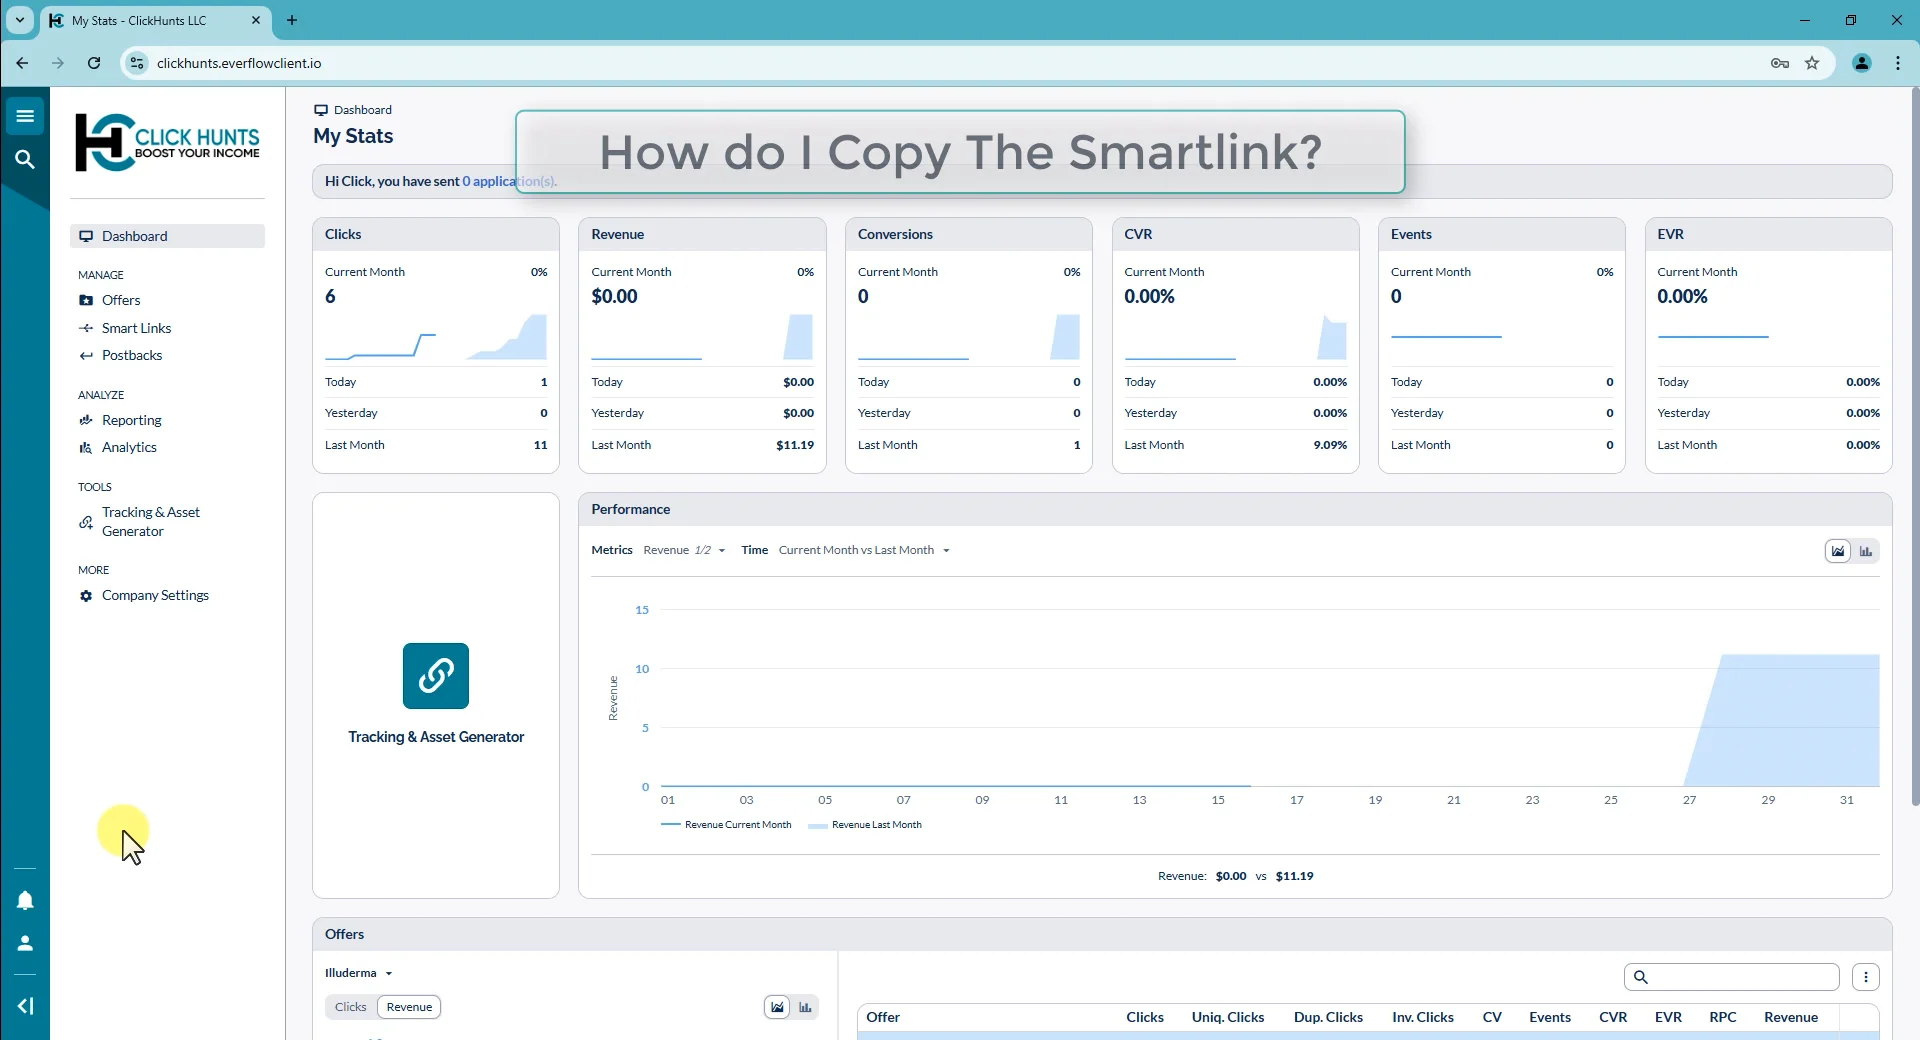
Task: Expand the Metrics Revenue dropdown
Action: [684, 550]
